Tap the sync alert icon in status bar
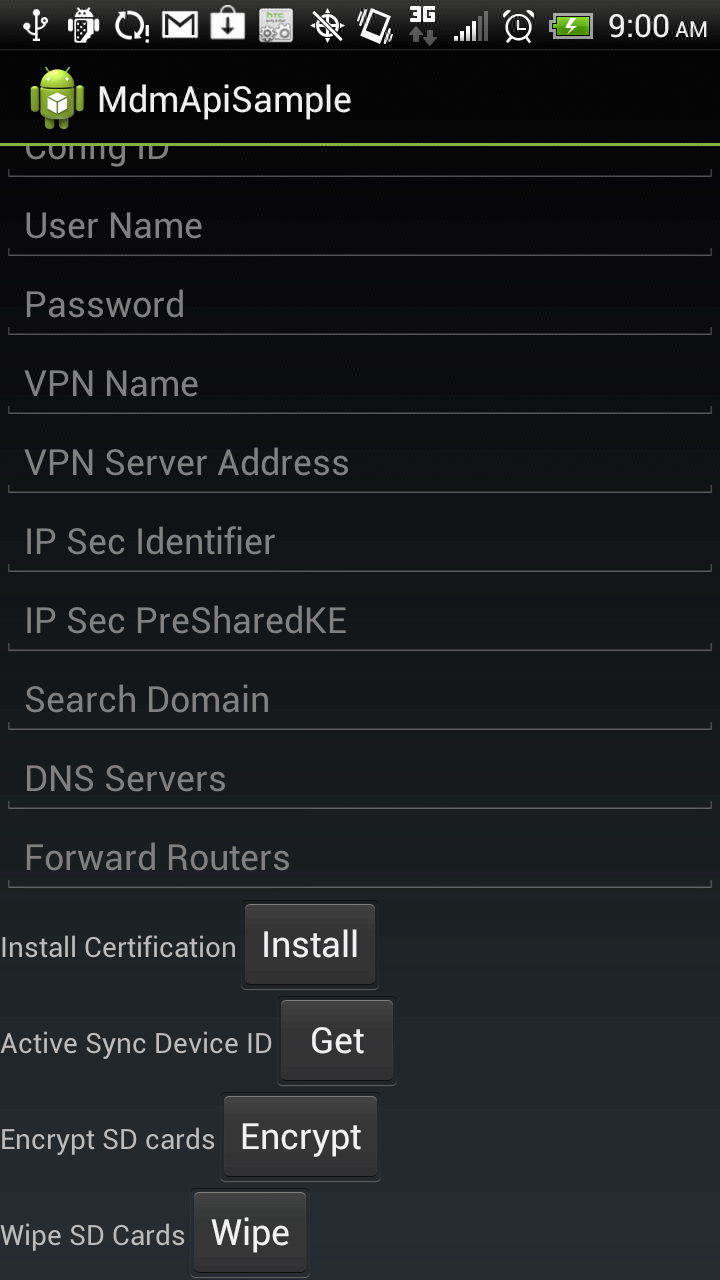 click(x=132, y=25)
